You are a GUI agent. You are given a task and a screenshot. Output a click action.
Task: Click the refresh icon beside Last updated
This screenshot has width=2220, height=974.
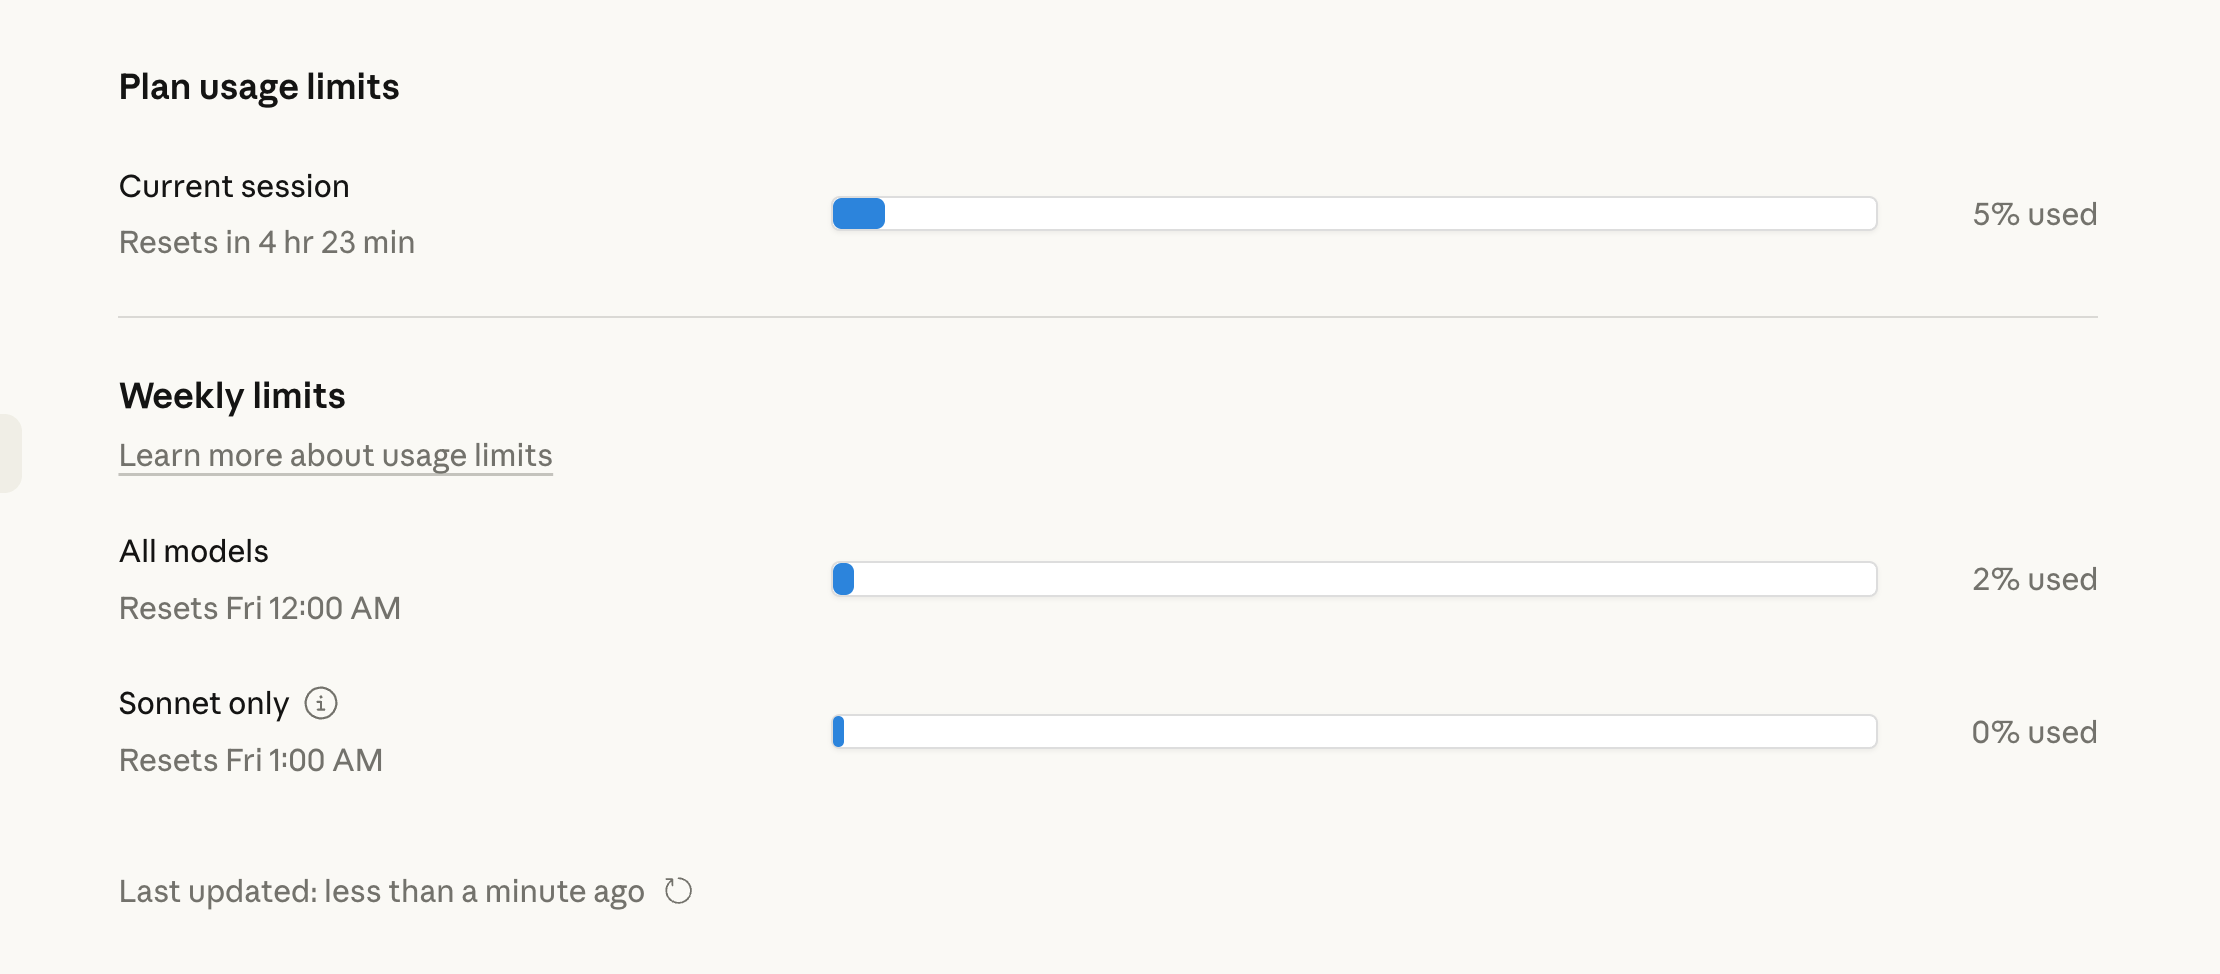[678, 891]
